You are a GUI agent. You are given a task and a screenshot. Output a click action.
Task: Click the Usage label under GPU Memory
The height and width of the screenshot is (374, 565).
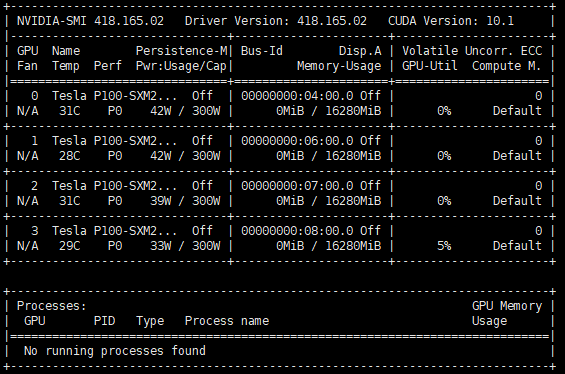(489, 321)
